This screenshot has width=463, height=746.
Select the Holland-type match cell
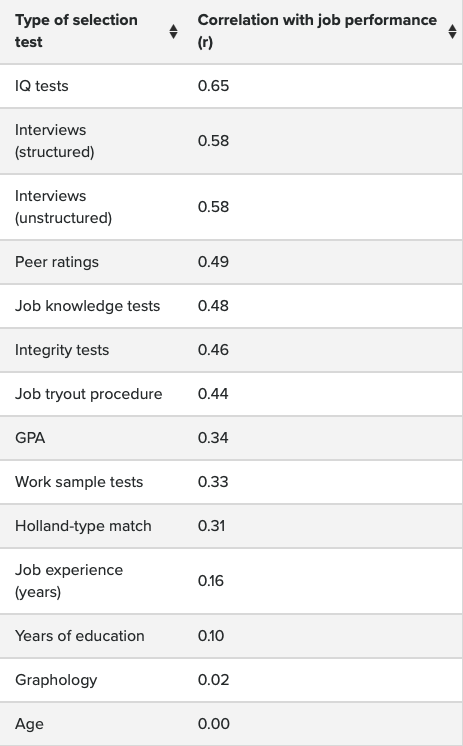83,526
